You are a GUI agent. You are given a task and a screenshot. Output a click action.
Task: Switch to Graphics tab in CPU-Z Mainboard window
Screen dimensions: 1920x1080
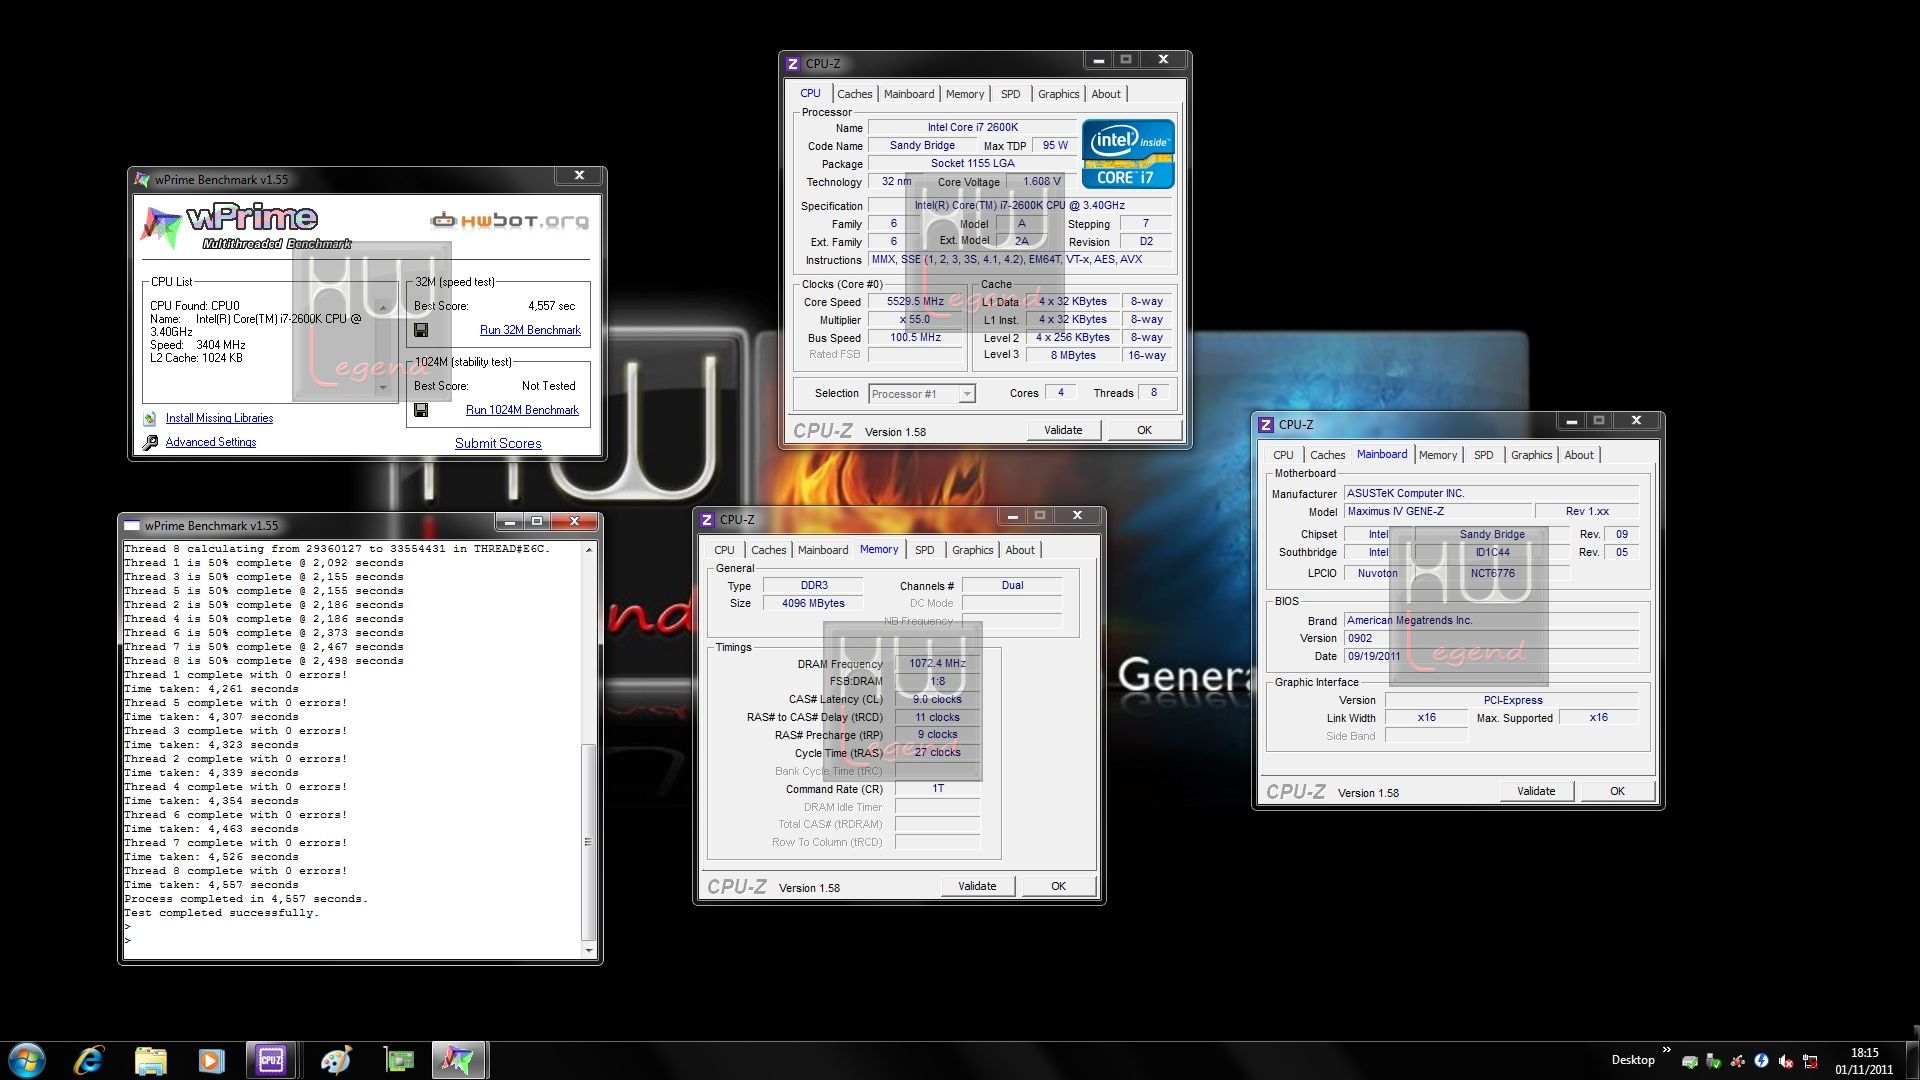pos(1531,455)
